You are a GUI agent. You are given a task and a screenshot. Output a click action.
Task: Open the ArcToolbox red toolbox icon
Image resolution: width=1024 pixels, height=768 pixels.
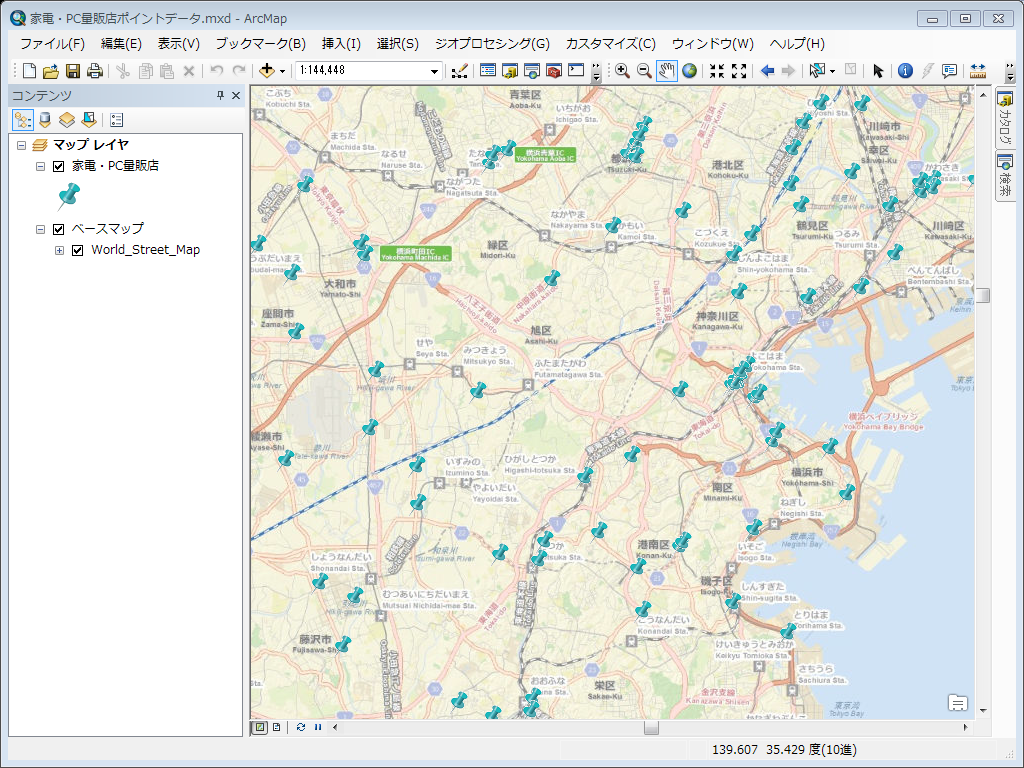(x=554, y=71)
